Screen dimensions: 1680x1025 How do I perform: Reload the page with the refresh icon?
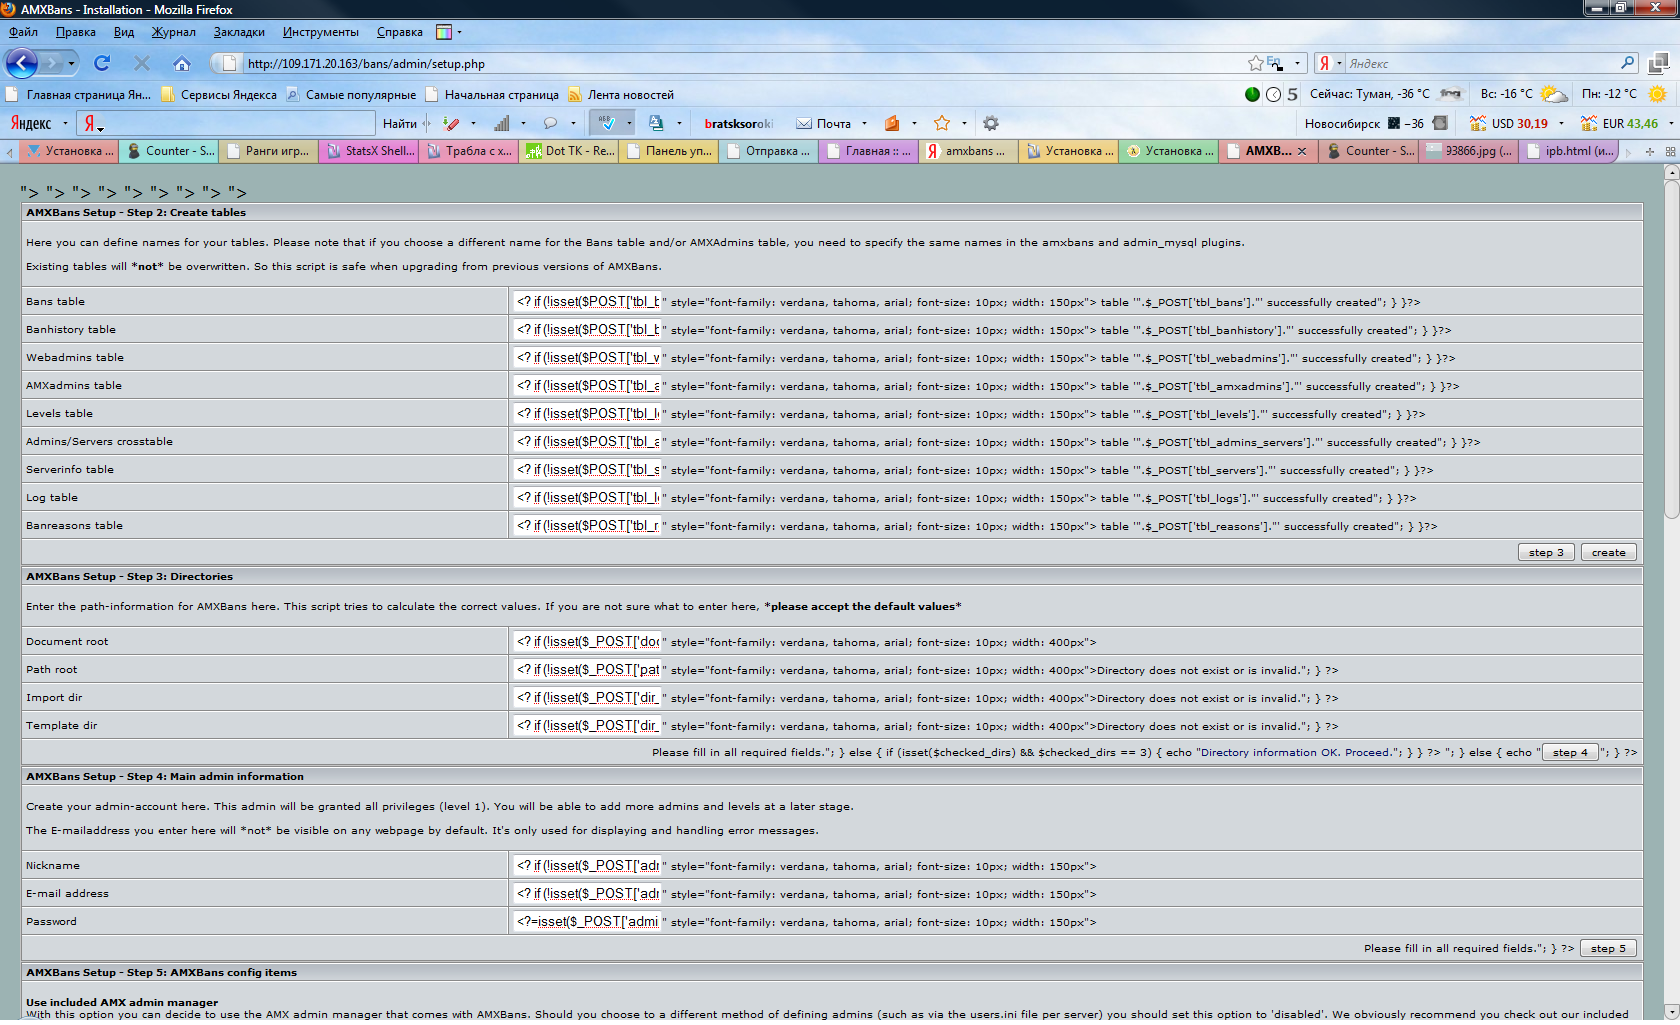pyautogui.click(x=102, y=63)
